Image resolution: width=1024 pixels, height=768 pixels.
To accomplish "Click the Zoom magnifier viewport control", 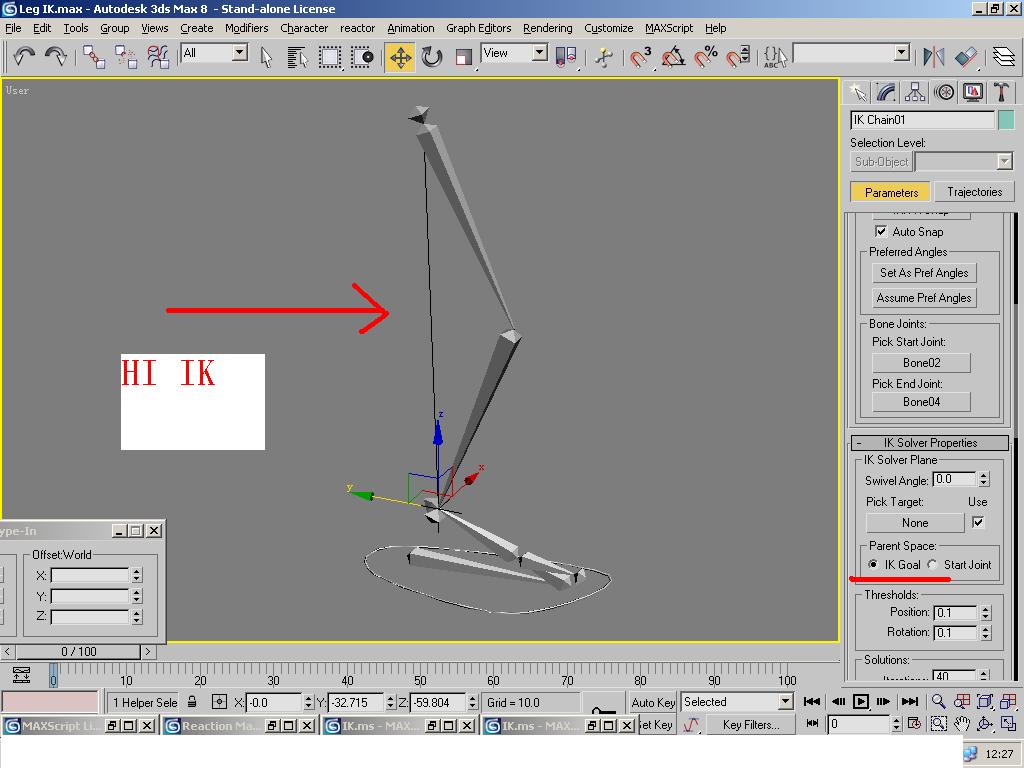I will [938, 701].
